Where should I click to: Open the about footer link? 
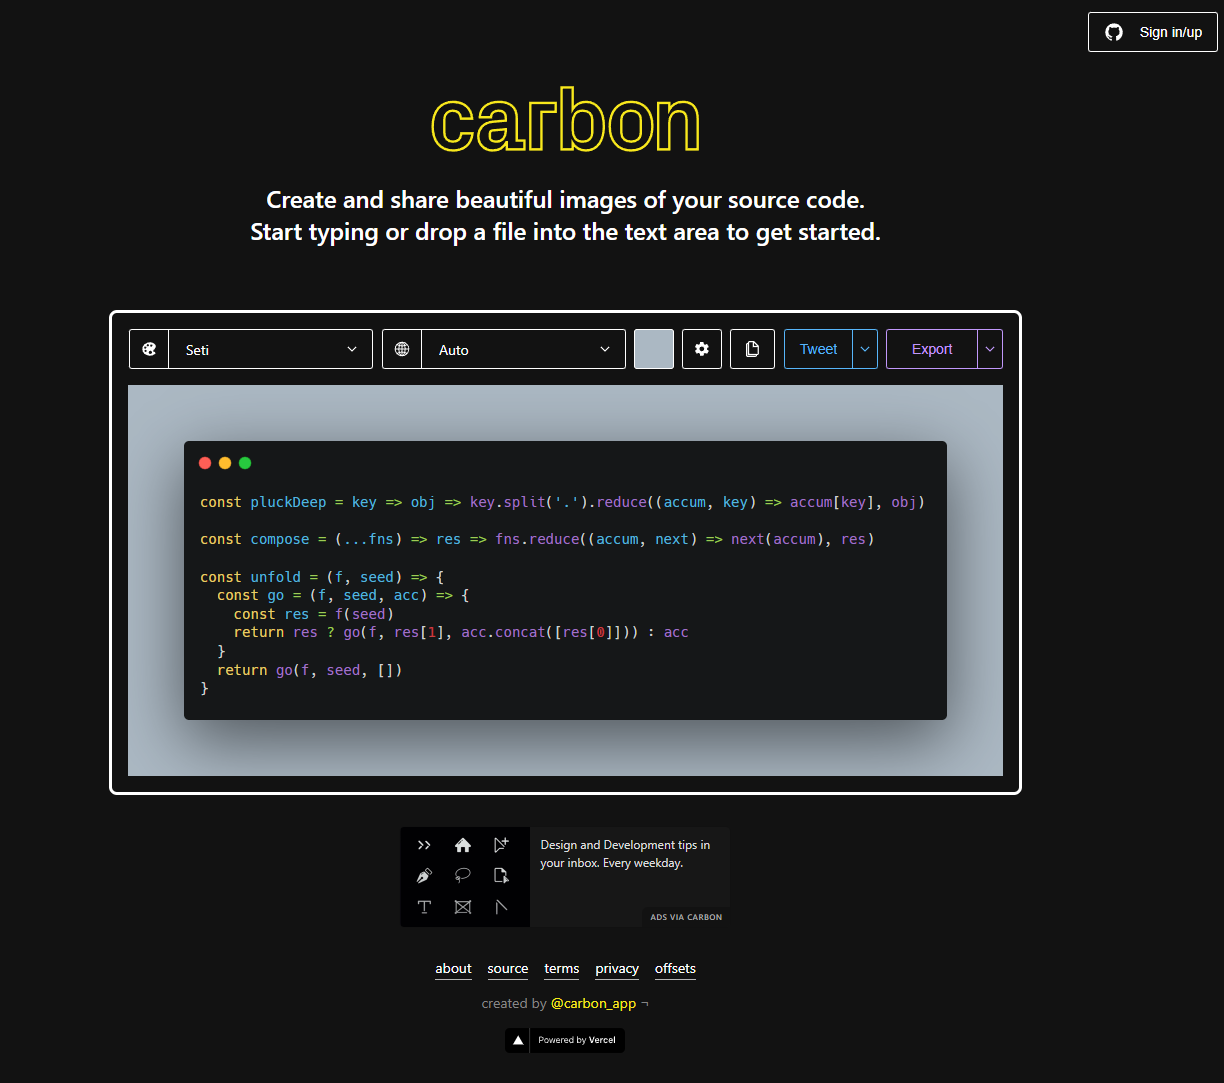(x=453, y=968)
